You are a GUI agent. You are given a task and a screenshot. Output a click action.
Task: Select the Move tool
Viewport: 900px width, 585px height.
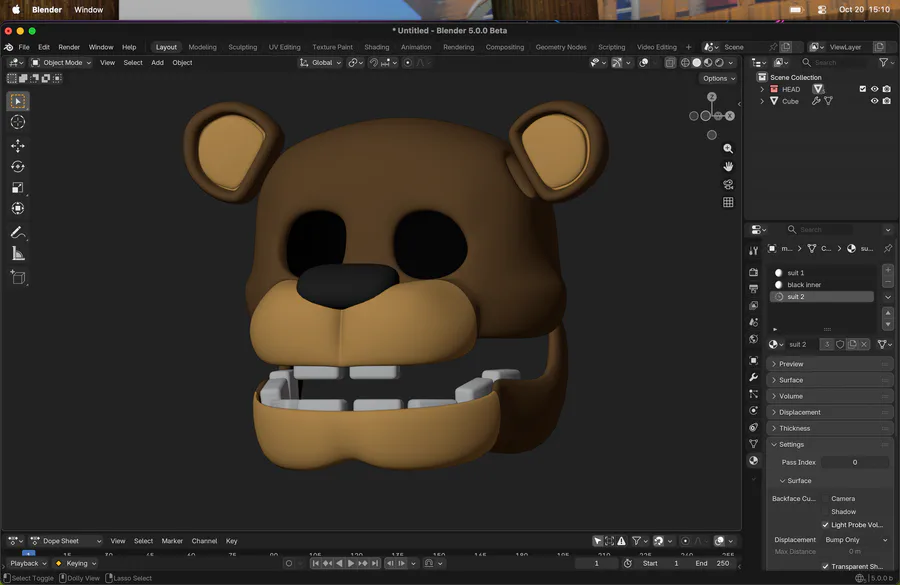tap(18, 146)
